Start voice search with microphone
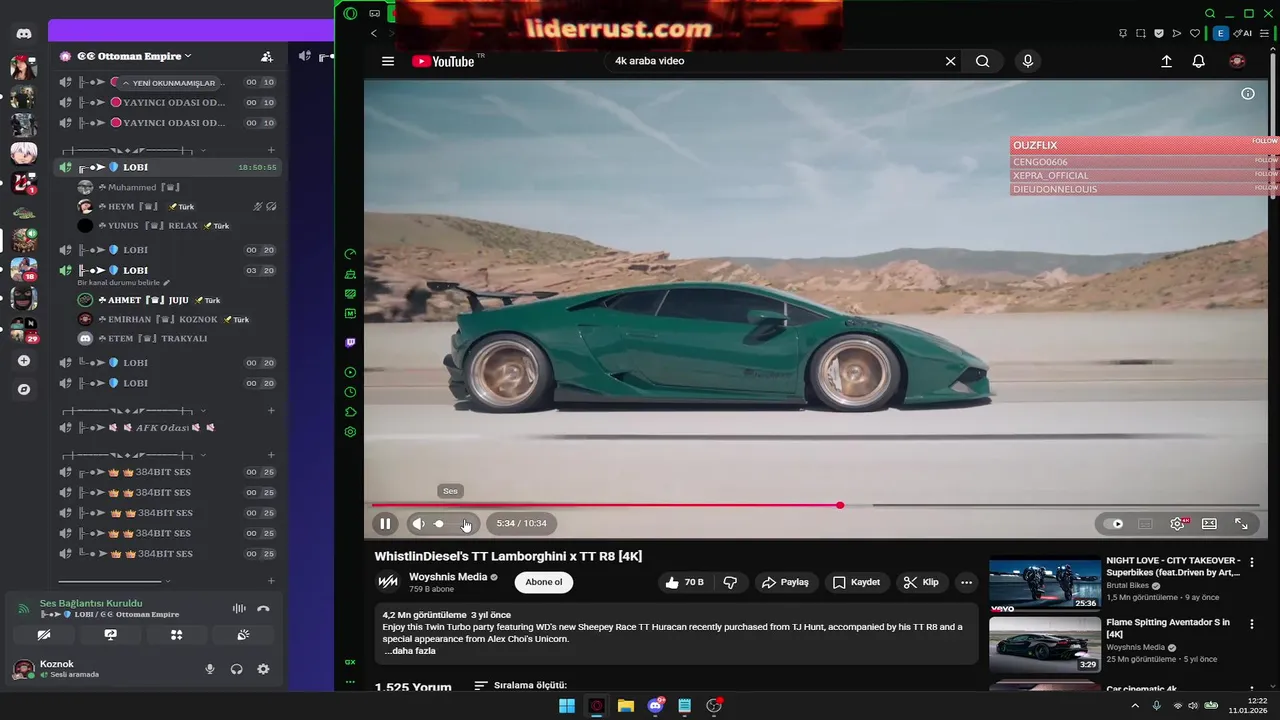The image size is (1280, 720). point(1027,61)
